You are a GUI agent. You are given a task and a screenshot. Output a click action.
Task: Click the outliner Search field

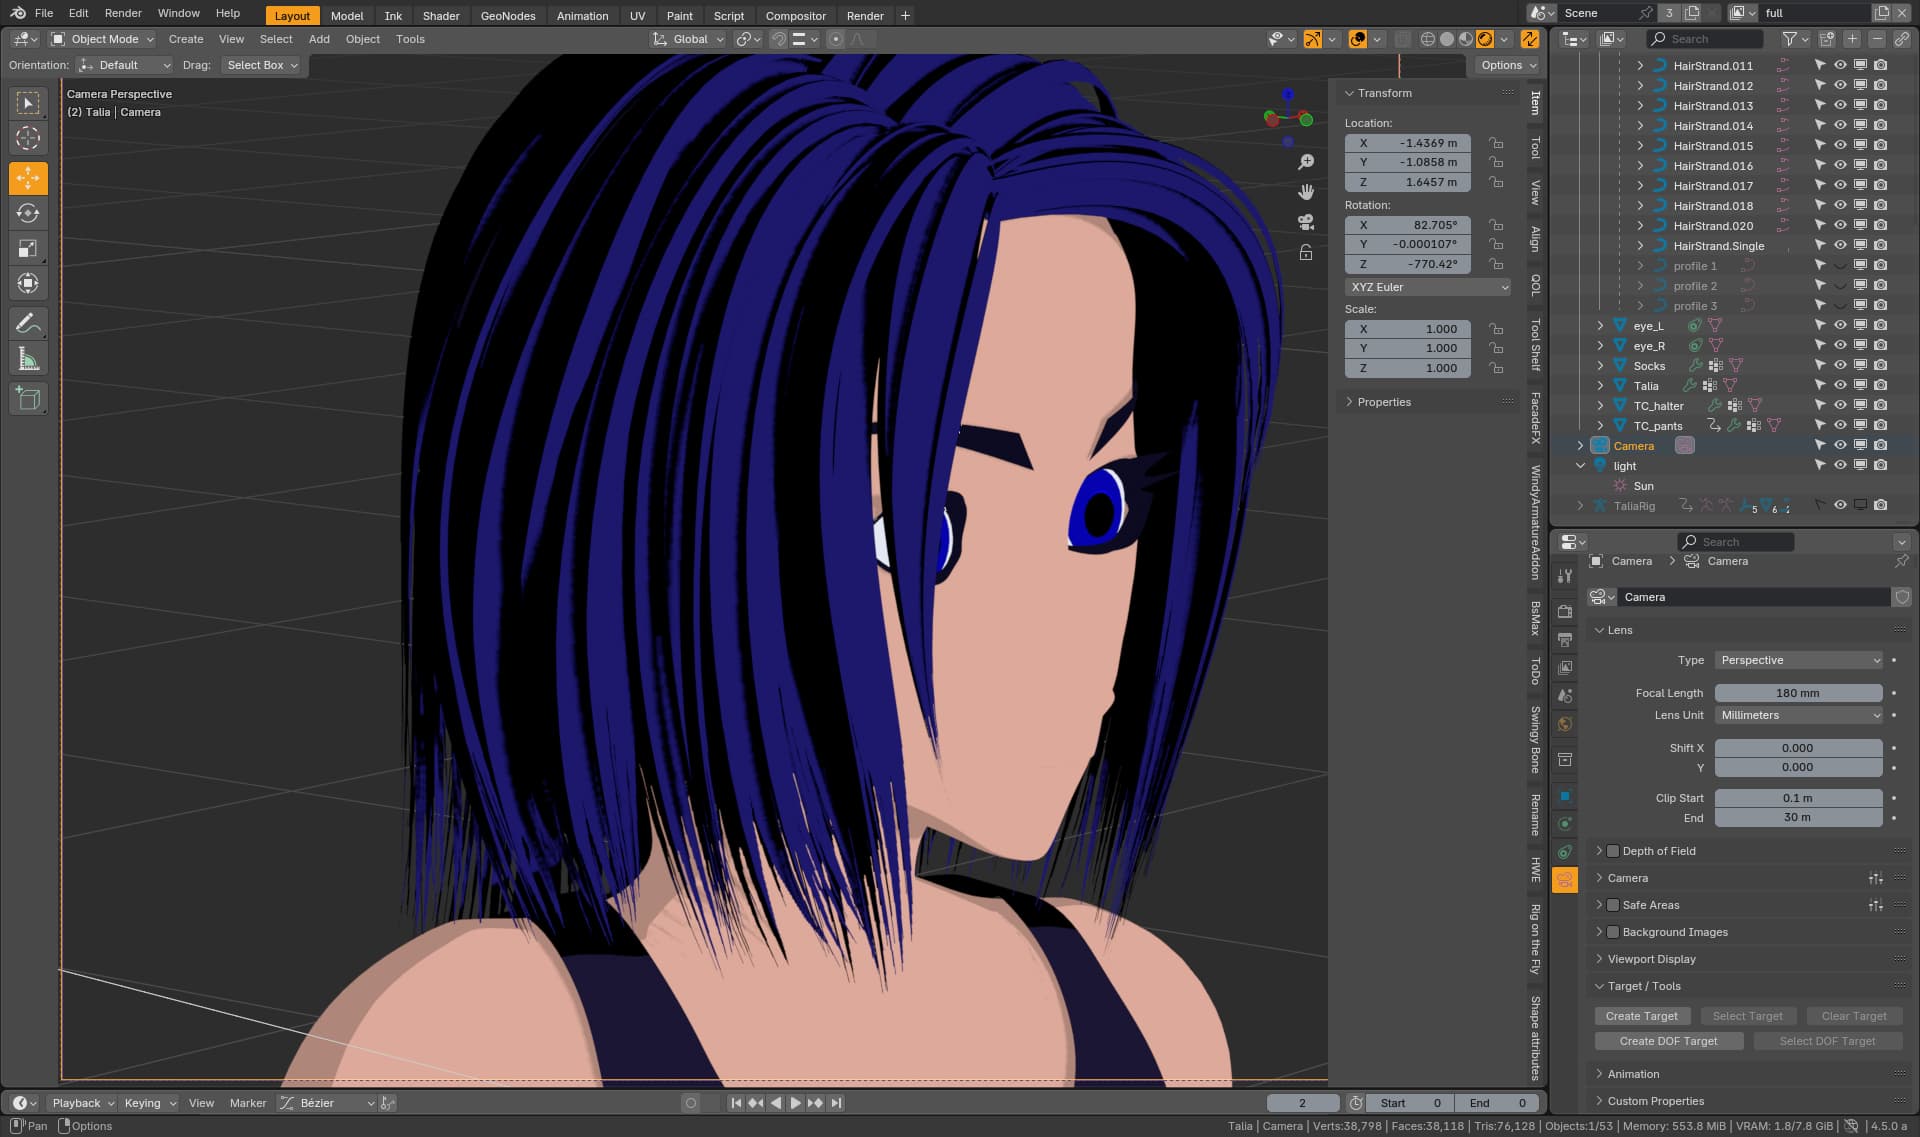click(1705, 39)
